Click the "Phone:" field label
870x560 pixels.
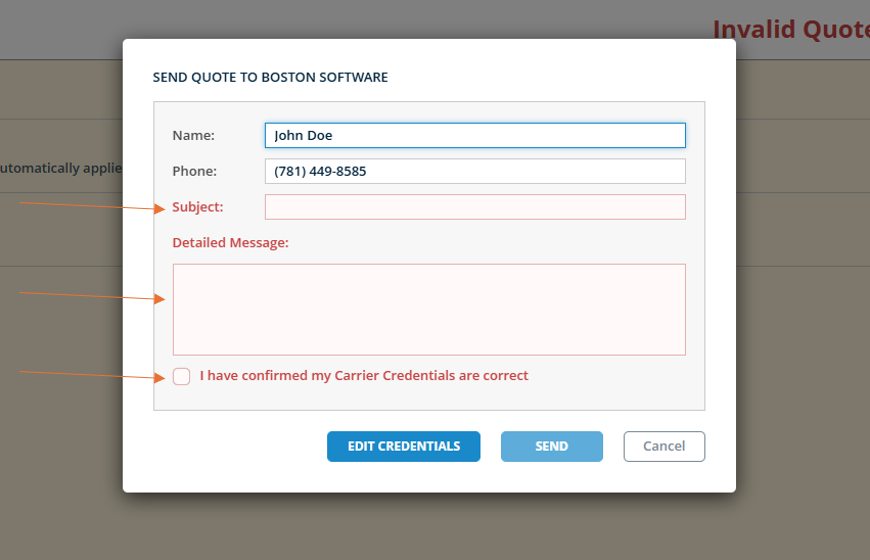(195, 171)
